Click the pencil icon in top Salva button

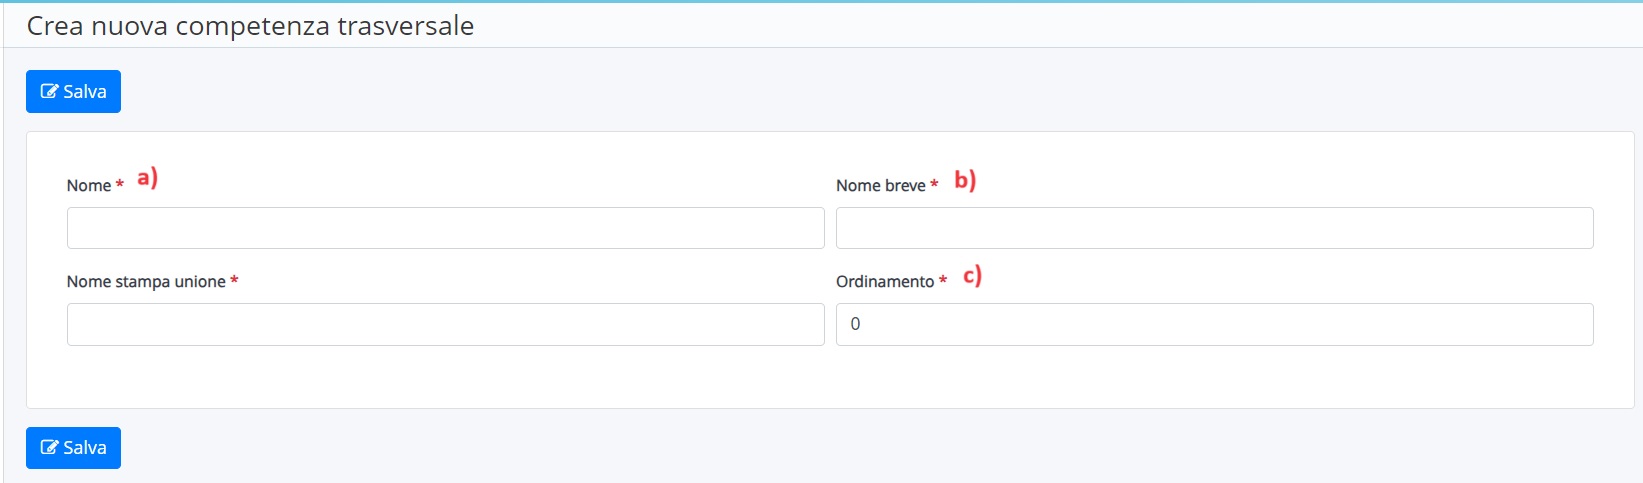click(x=48, y=92)
